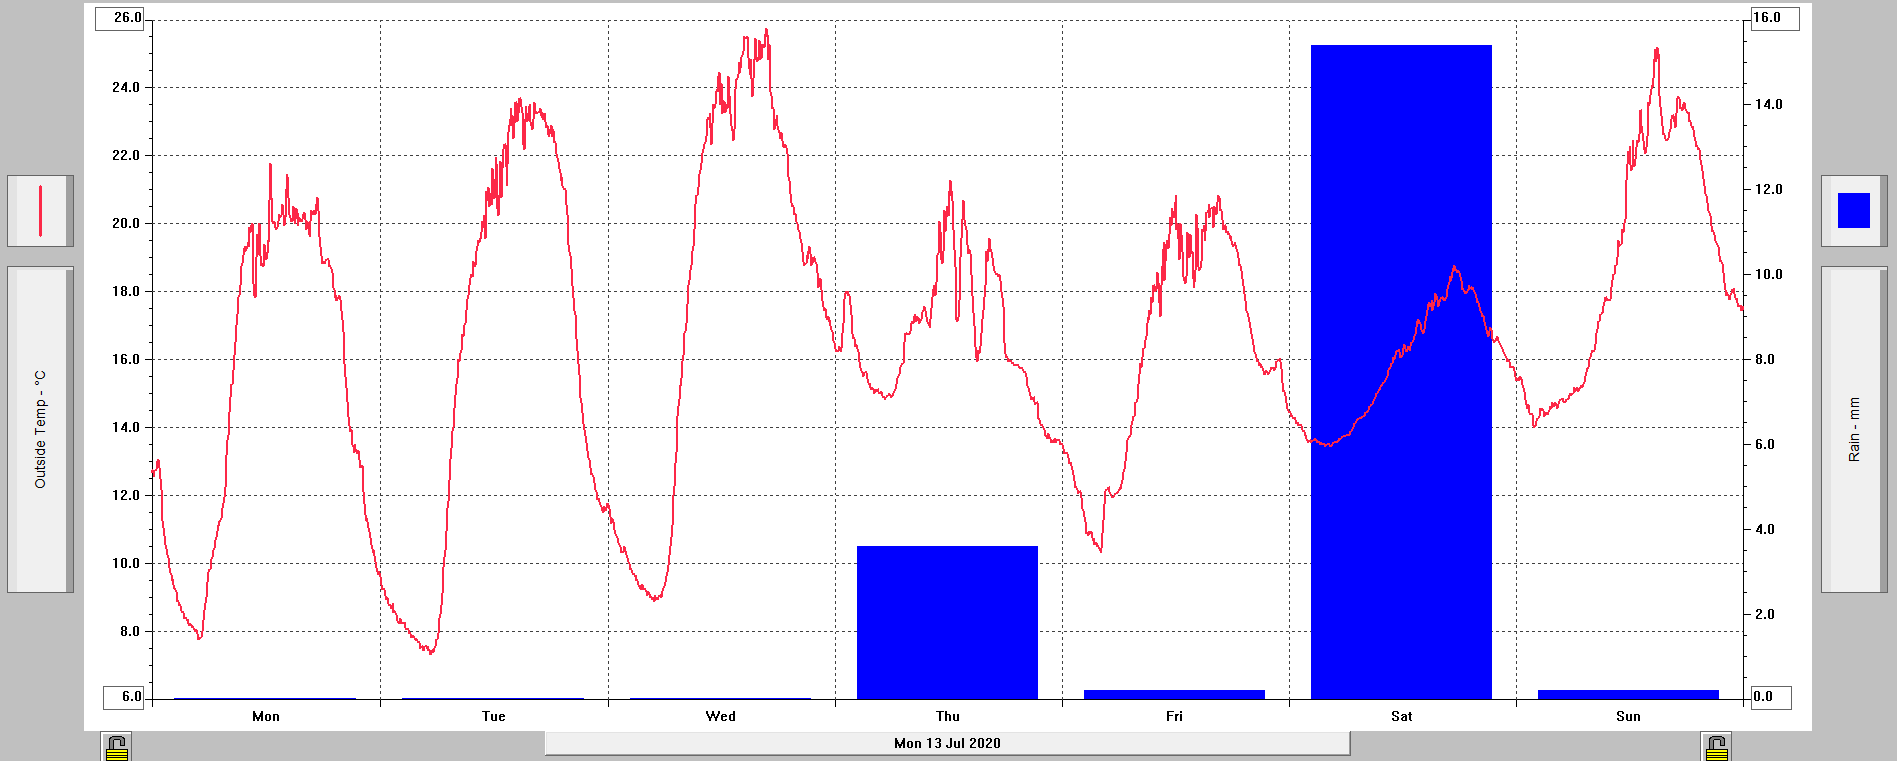The height and width of the screenshot is (761, 1897).
Task: Click the blue rain bar style button
Action: tap(1853, 211)
